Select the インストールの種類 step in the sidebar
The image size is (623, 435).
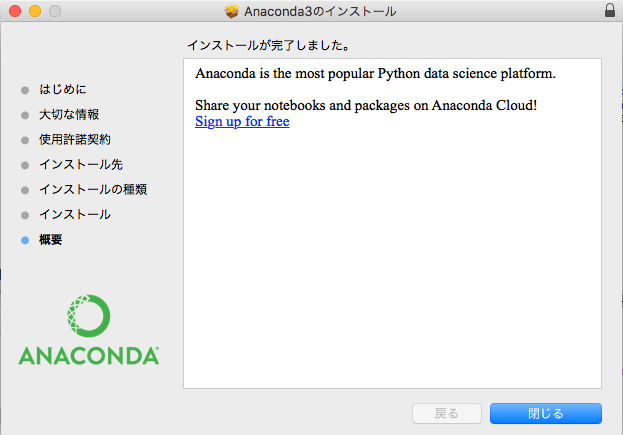pyautogui.click(x=92, y=190)
